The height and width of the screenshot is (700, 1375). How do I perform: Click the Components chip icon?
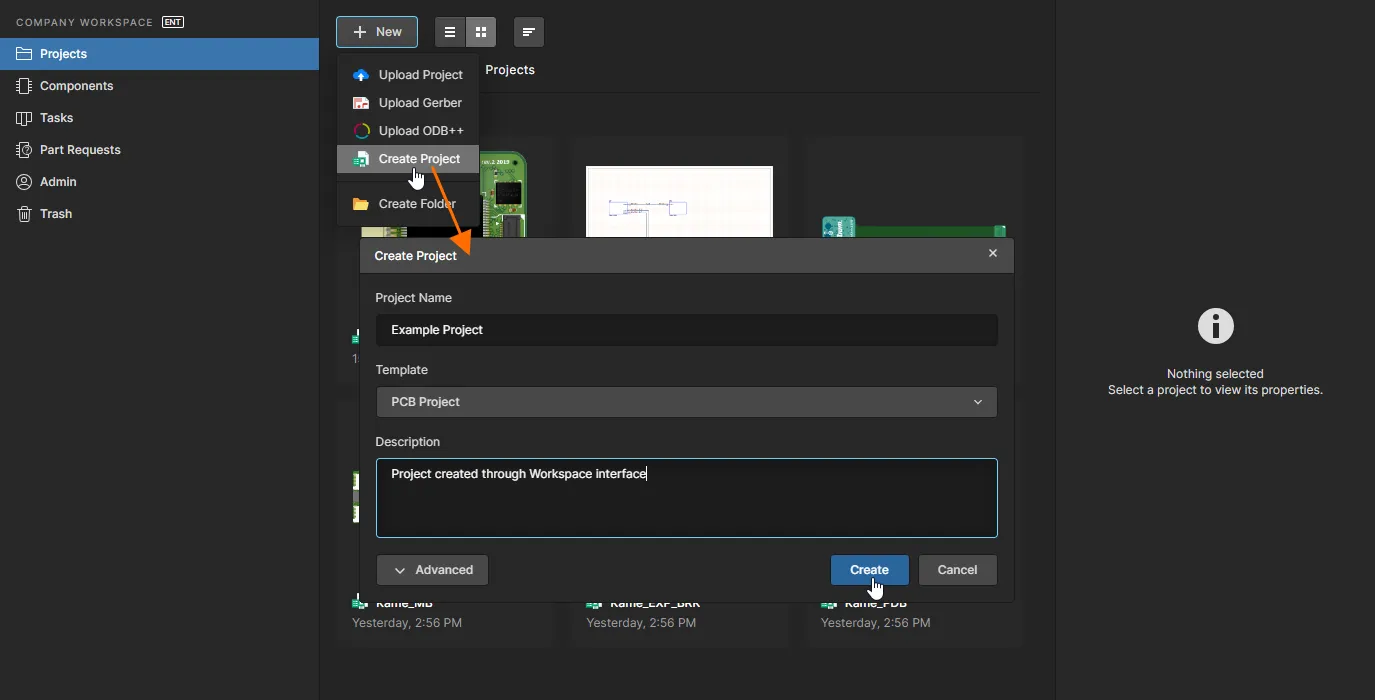24,86
